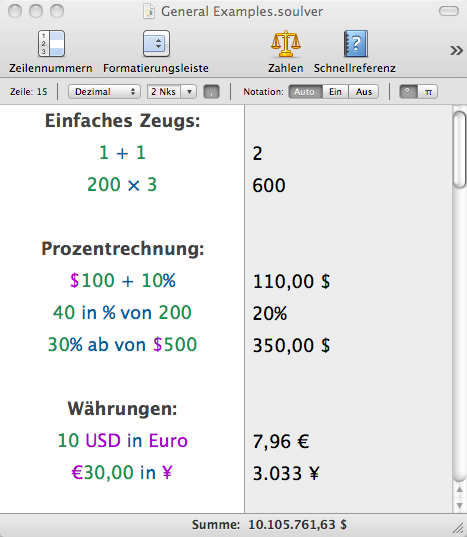The height and width of the screenshot is (537, 467).
Task: Open the Schnellreferenz help notebook
Action: 355,43
